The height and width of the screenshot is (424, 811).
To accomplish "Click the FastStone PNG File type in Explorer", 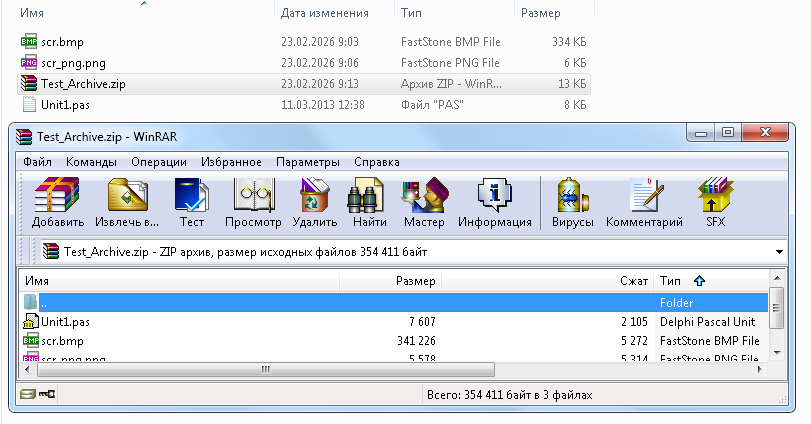I will [x=450, y=63].
